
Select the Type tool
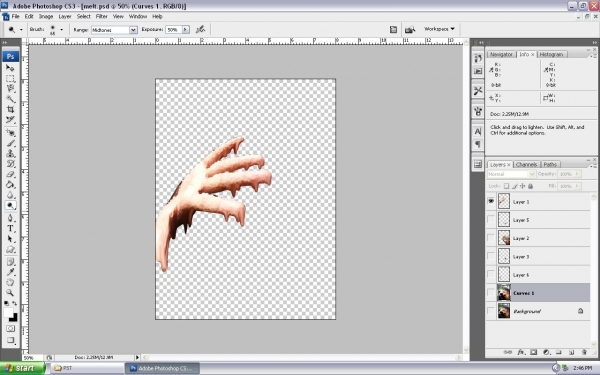10,229
